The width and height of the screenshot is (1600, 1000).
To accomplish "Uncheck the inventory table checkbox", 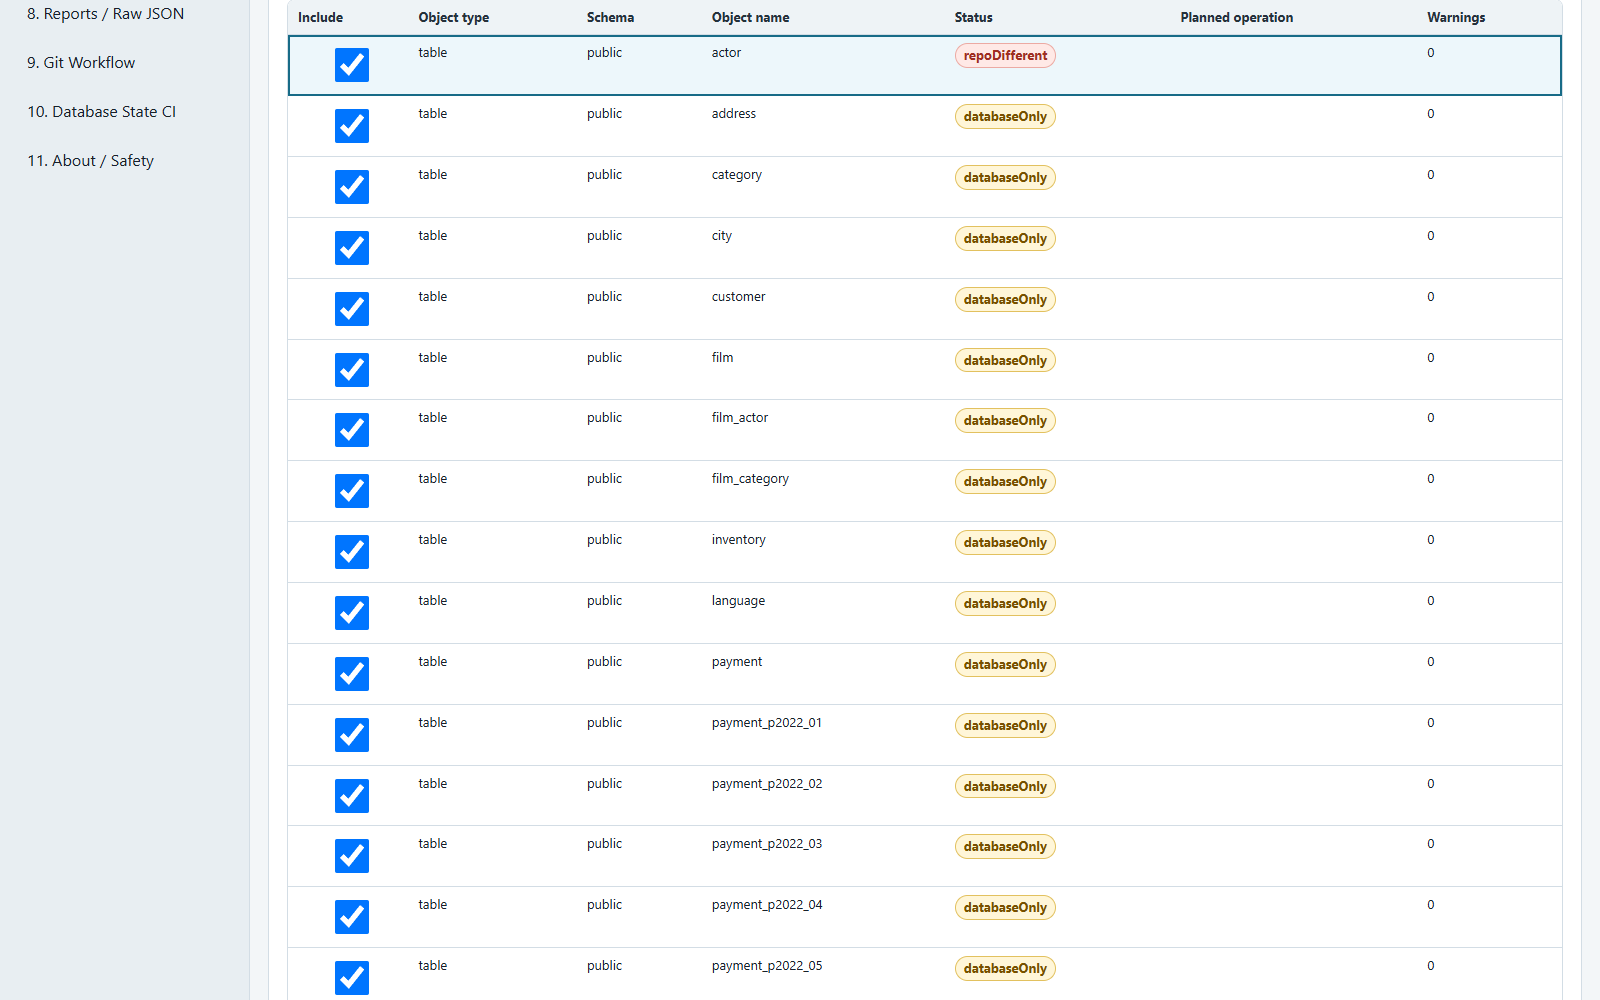I will tap(352, 552).
